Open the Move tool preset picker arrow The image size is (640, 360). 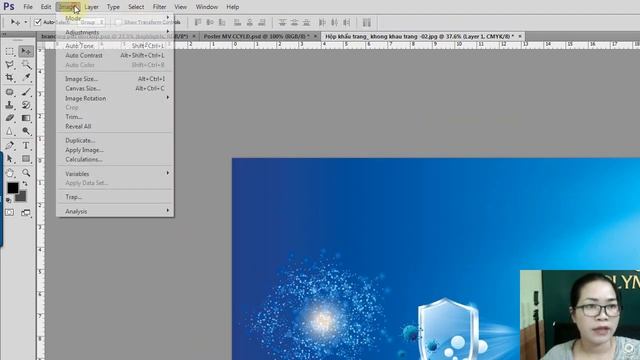[26, 22]
